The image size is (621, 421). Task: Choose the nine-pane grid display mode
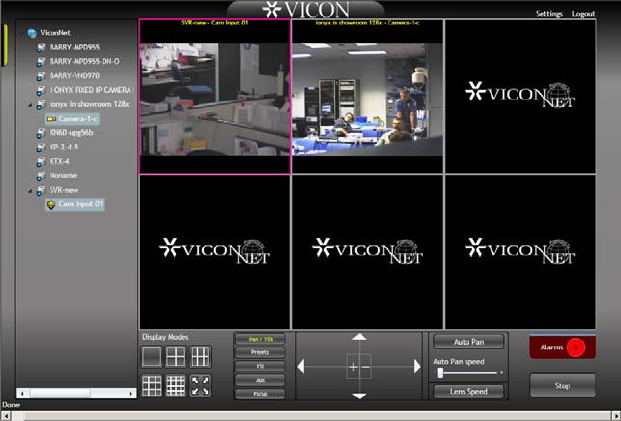[x=151, y=386]
